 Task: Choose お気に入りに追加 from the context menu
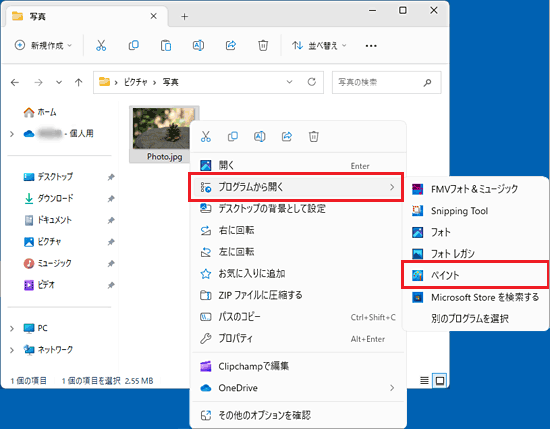(x=298, y=274)
